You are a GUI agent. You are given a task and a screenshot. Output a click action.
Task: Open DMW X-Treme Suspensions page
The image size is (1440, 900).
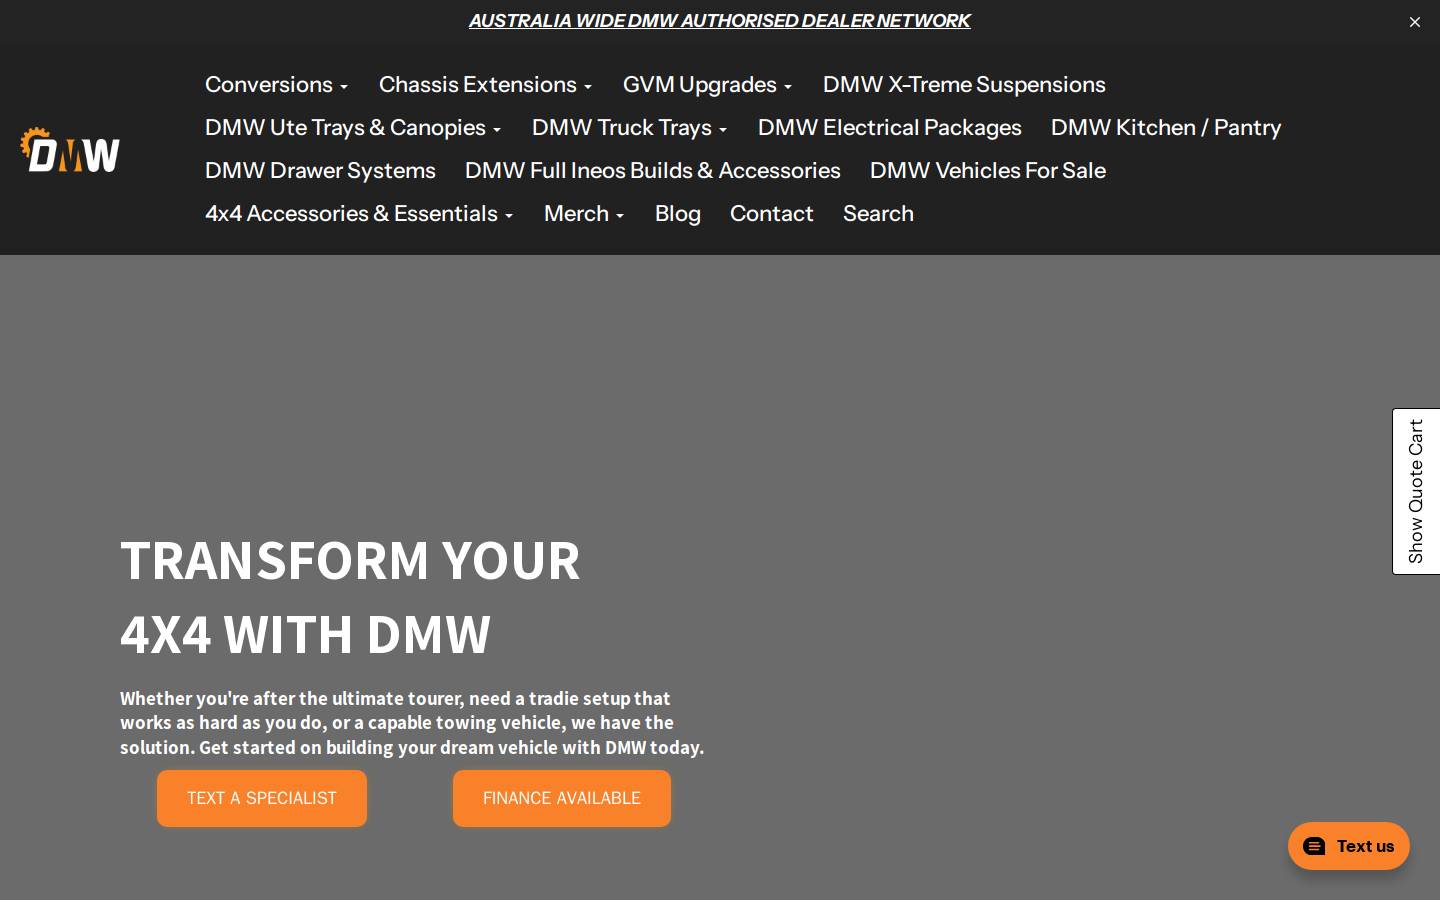click(x=964, y=85)
